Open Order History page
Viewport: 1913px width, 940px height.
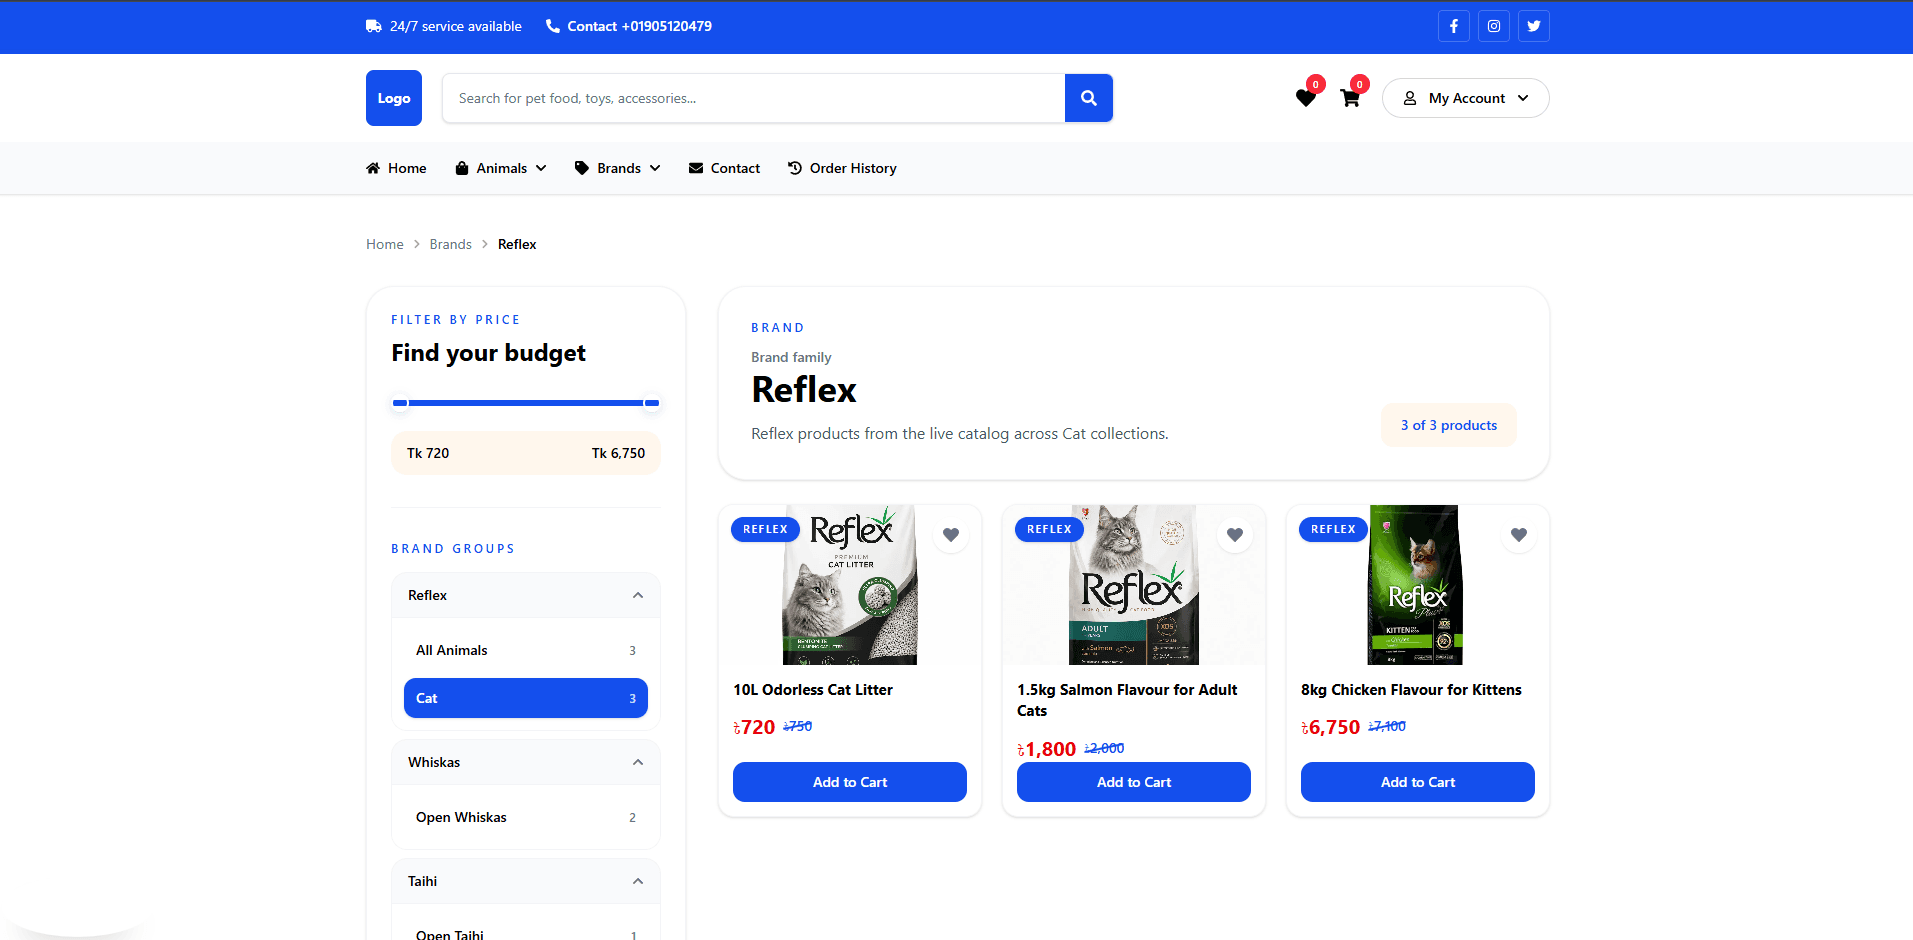(x=843, y=168)
